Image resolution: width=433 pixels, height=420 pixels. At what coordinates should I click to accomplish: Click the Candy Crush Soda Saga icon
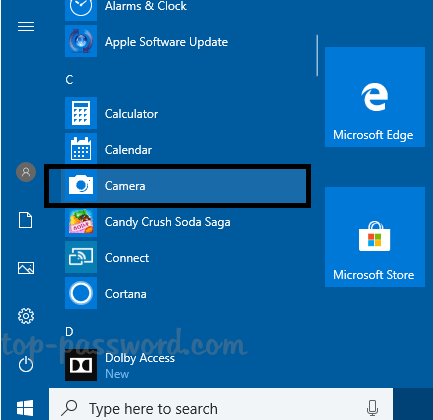(81, 221)
